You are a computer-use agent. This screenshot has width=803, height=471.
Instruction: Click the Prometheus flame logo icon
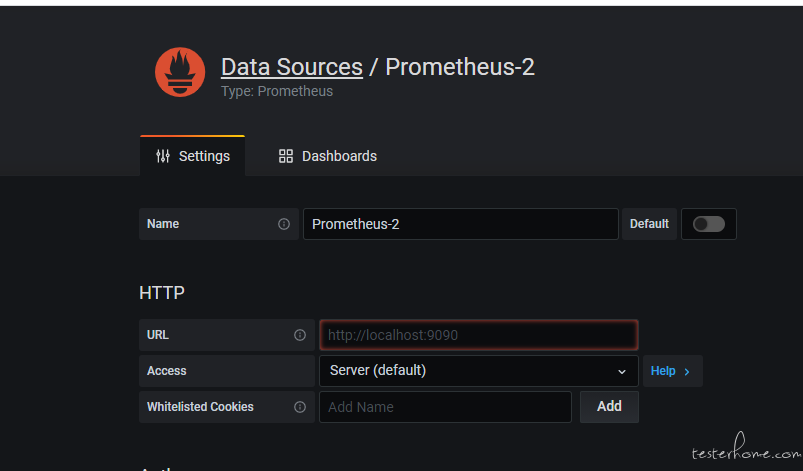(x=180, y=72)
